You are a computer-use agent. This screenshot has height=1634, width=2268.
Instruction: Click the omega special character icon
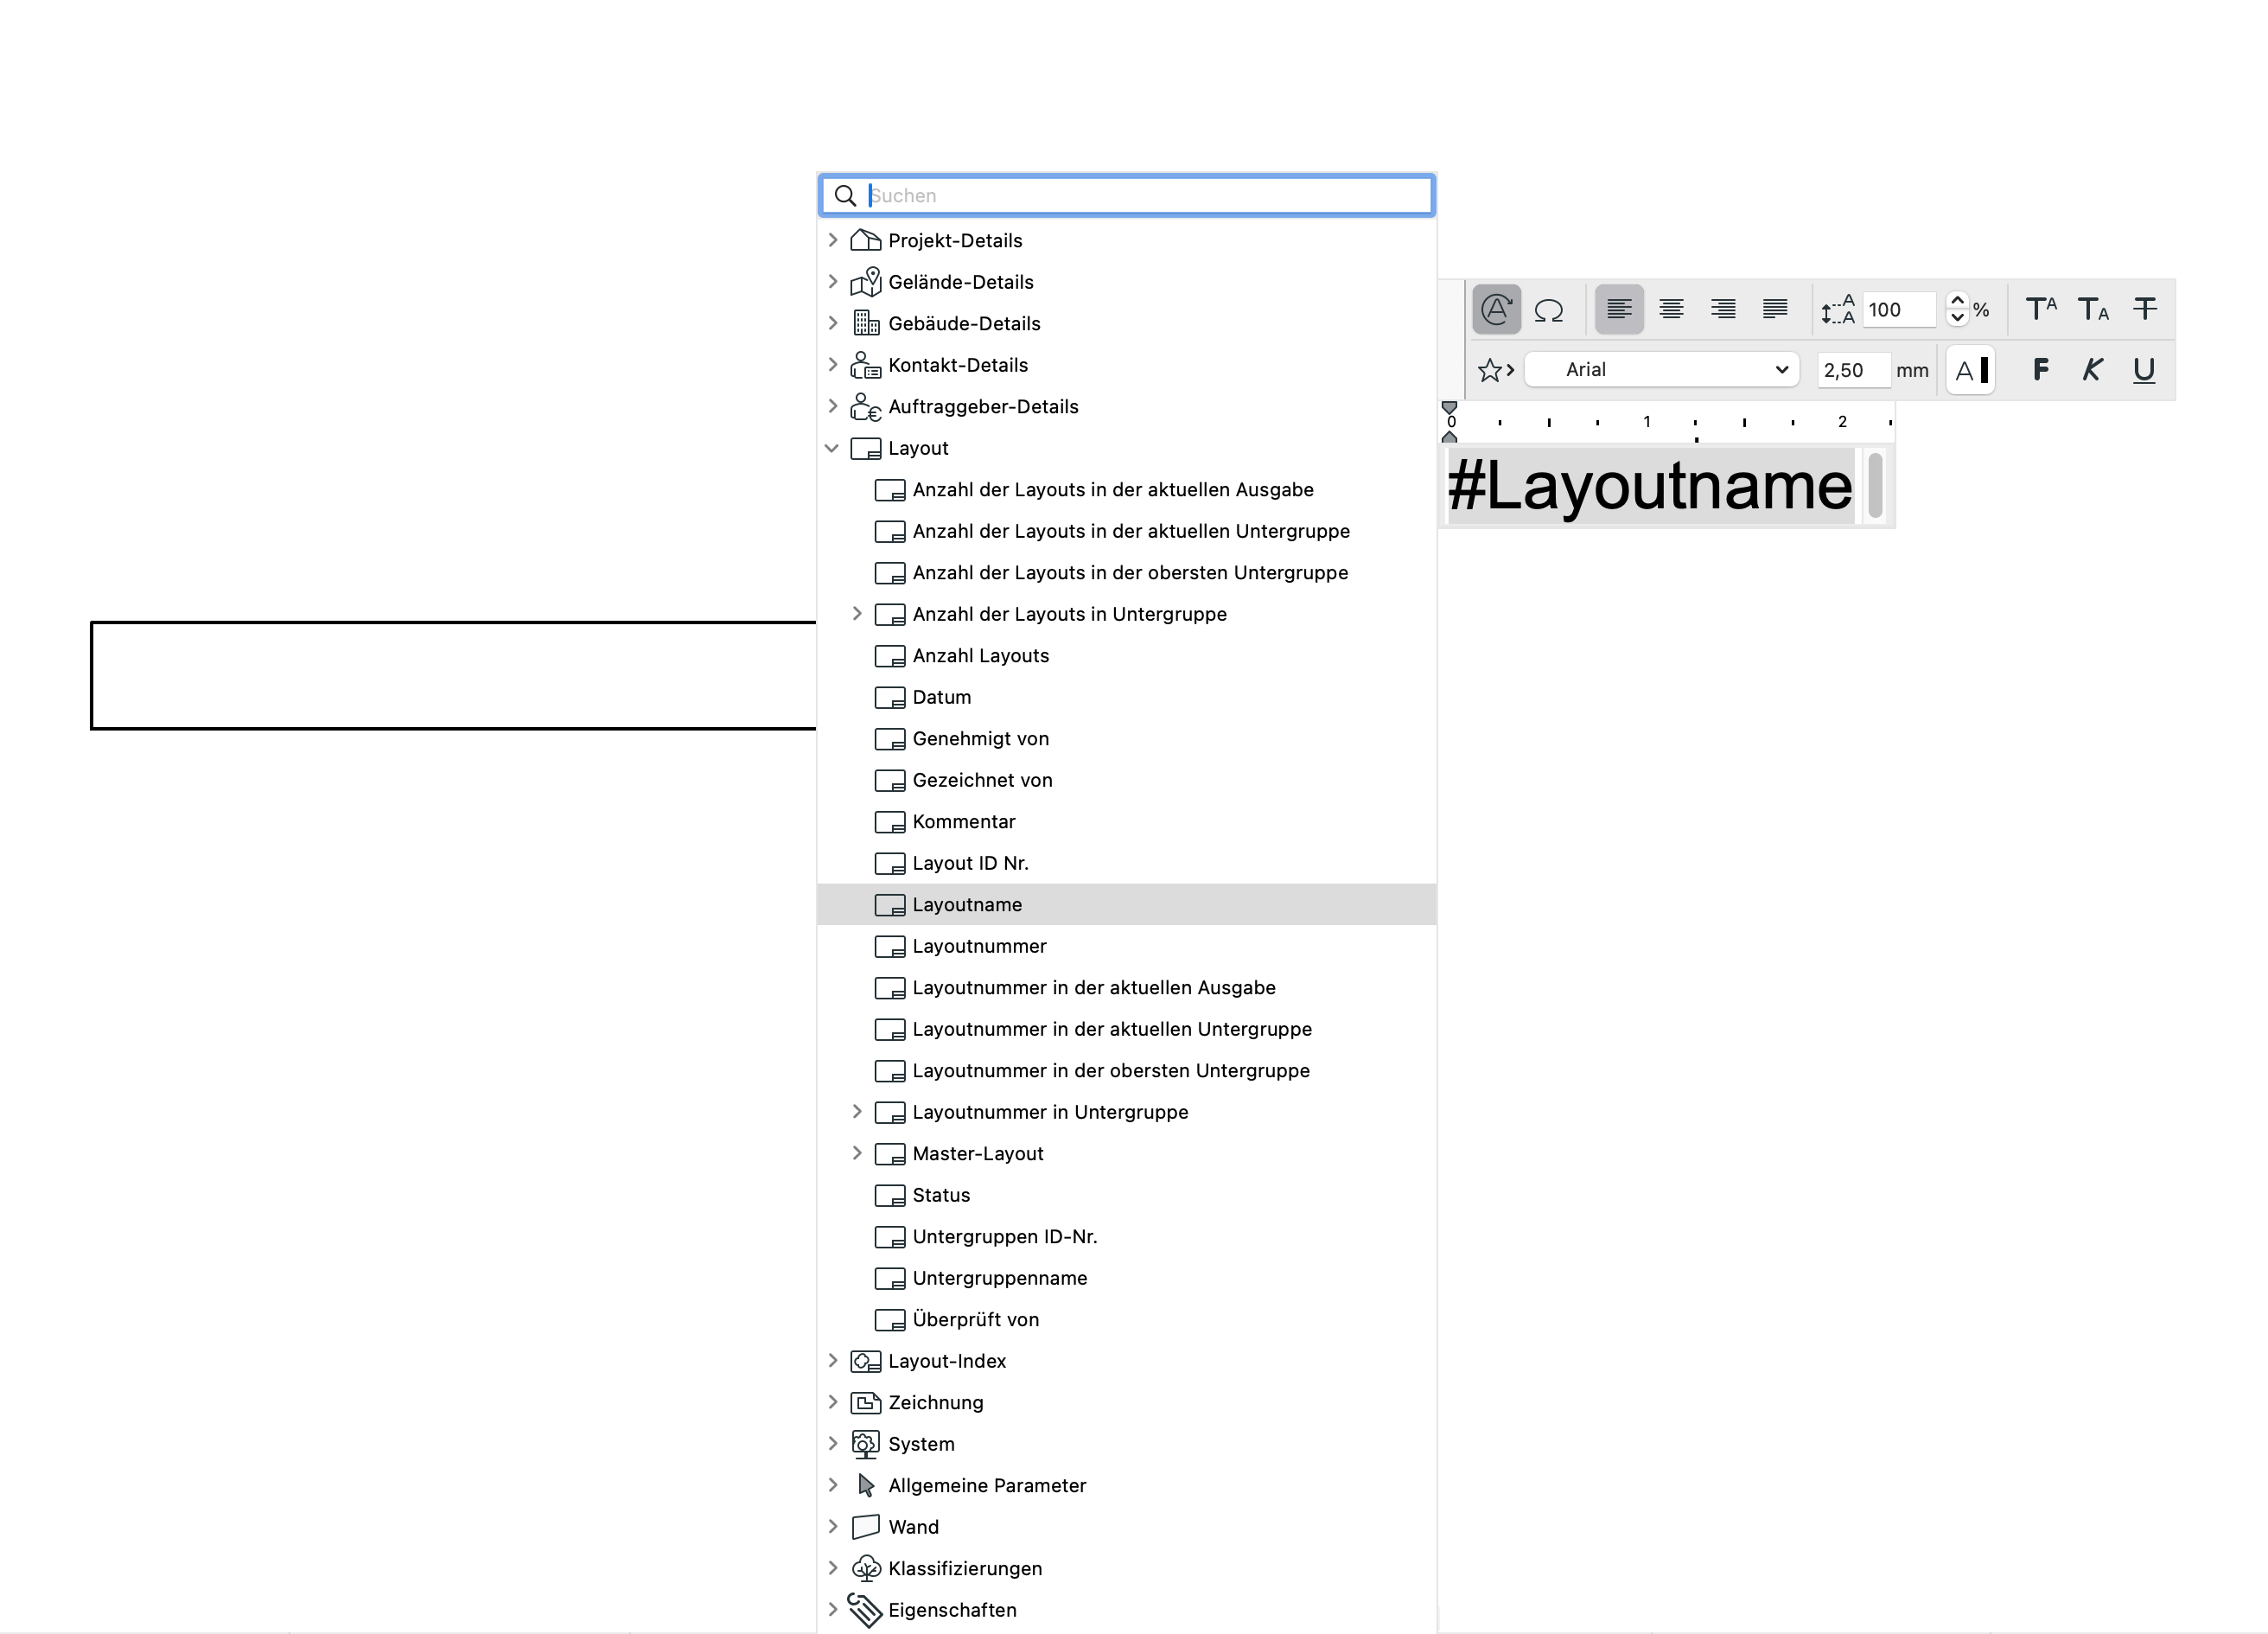click(1549, 310)
